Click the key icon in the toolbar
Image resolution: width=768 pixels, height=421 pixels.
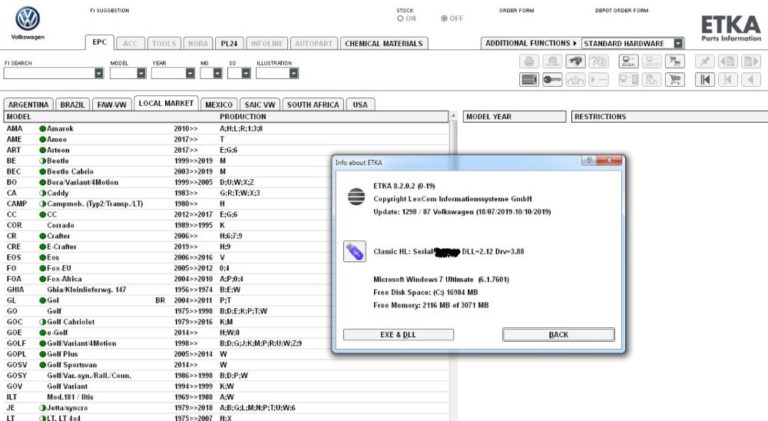(552, 79)
